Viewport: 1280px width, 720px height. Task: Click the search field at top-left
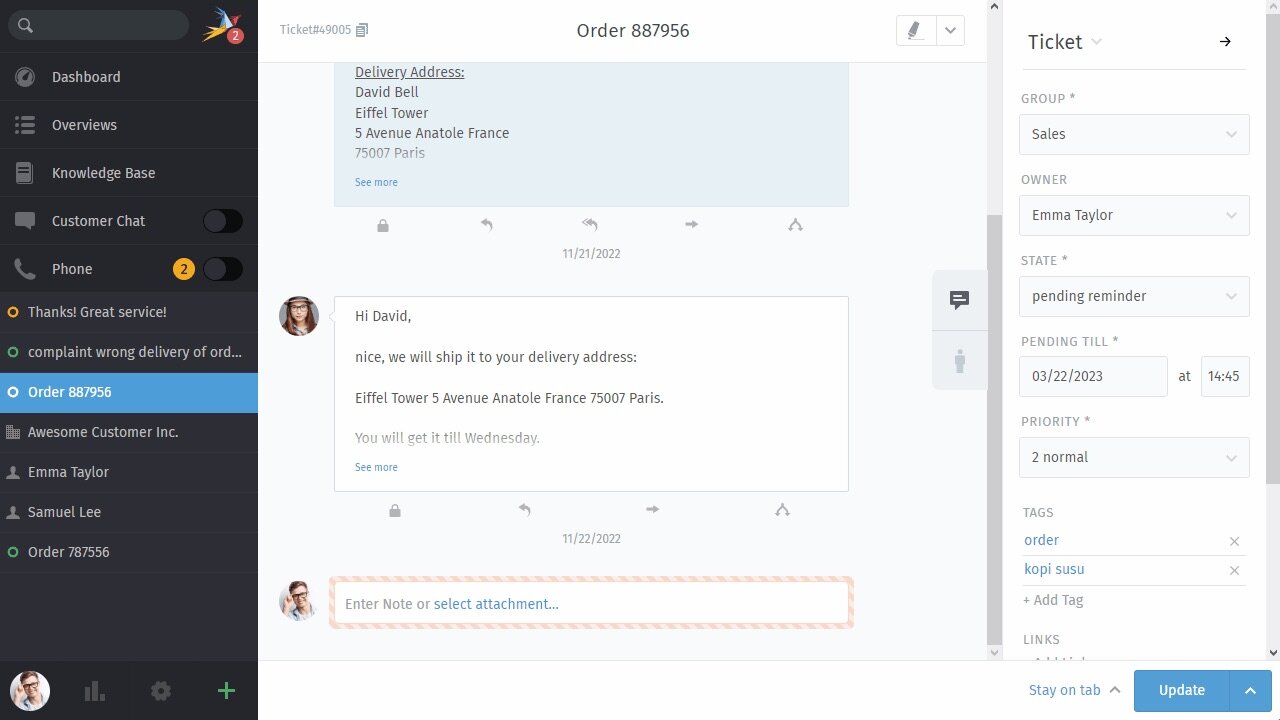(x=98, y=25)
